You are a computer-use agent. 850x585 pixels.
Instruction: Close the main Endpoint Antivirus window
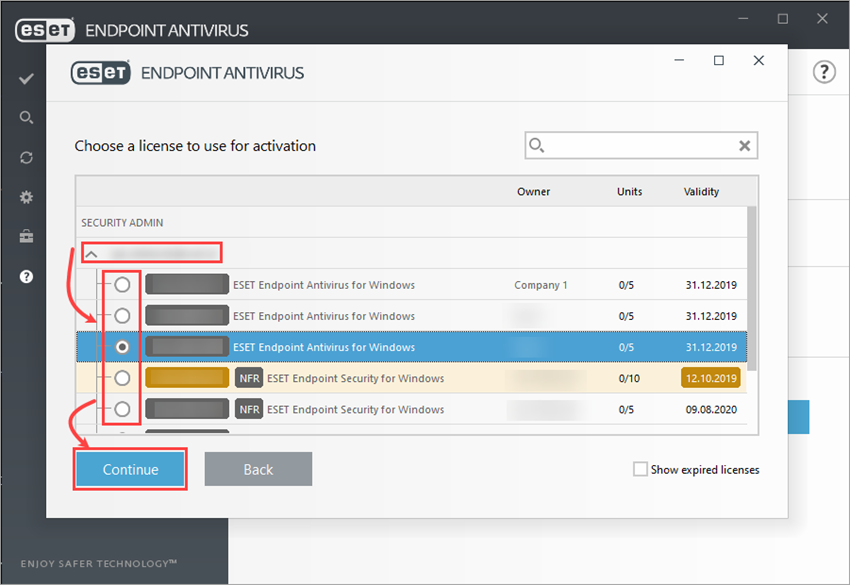tap(822, 19)
